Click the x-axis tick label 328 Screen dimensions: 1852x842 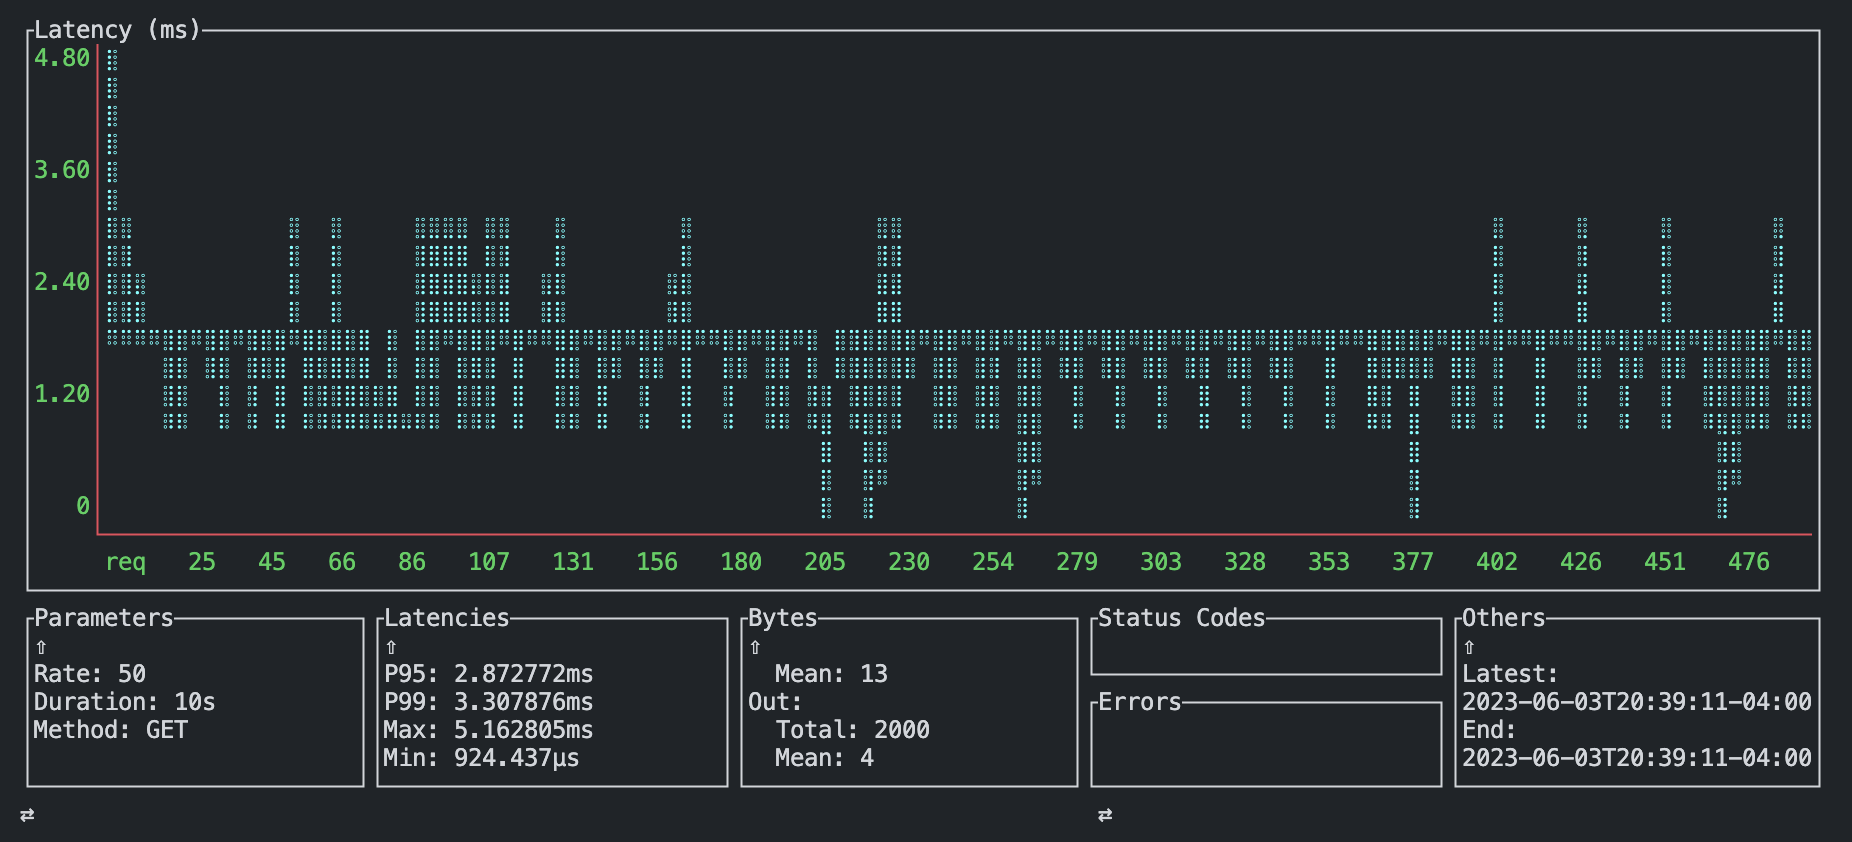click(1245, 562)
